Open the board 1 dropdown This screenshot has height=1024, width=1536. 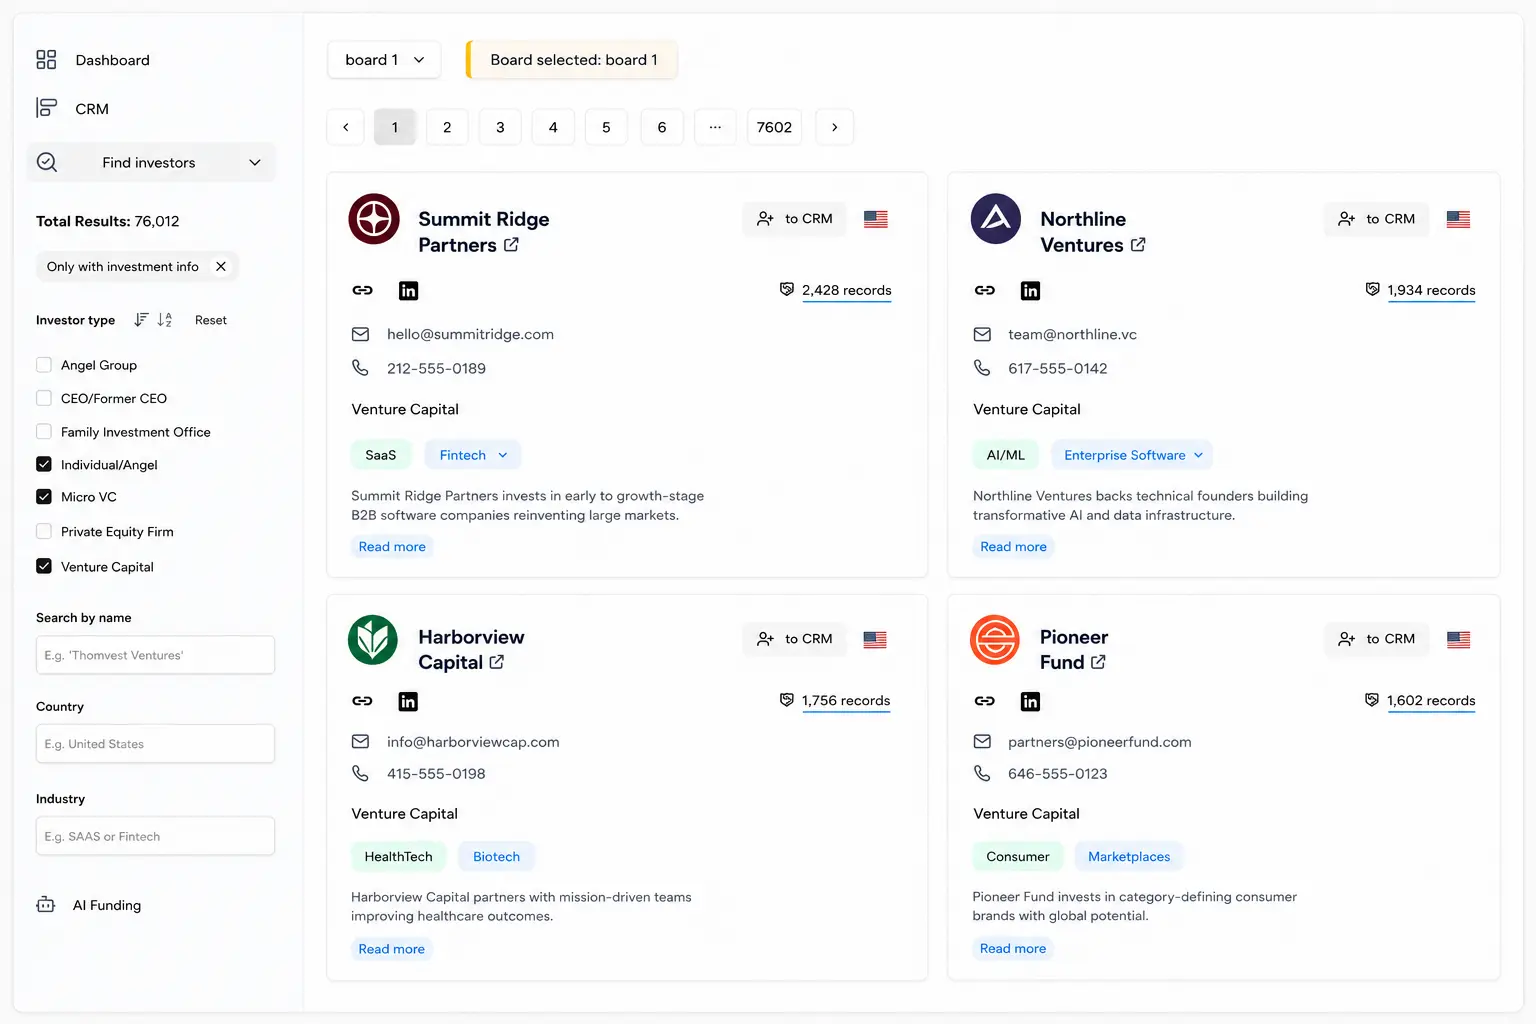384,60
